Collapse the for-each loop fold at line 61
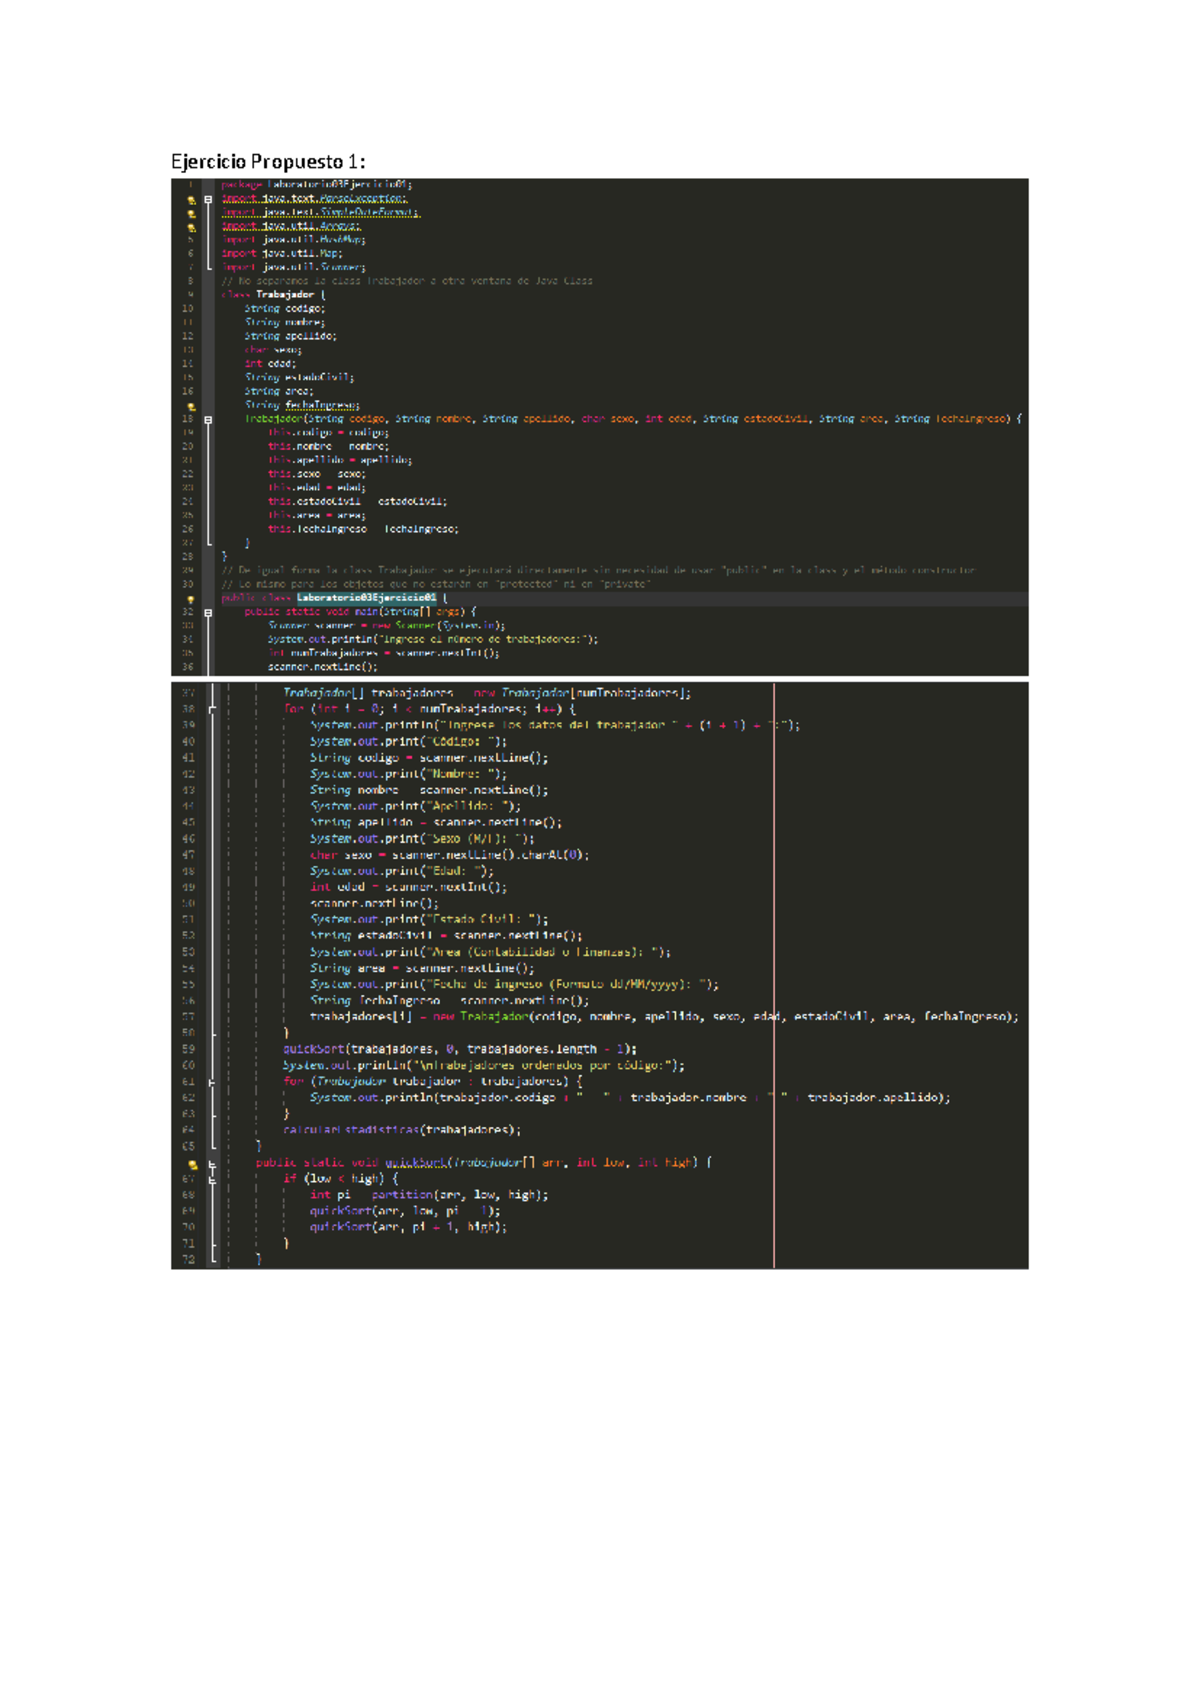This screenshot has width=1200, height=1696. click(x=212, y=1082)
